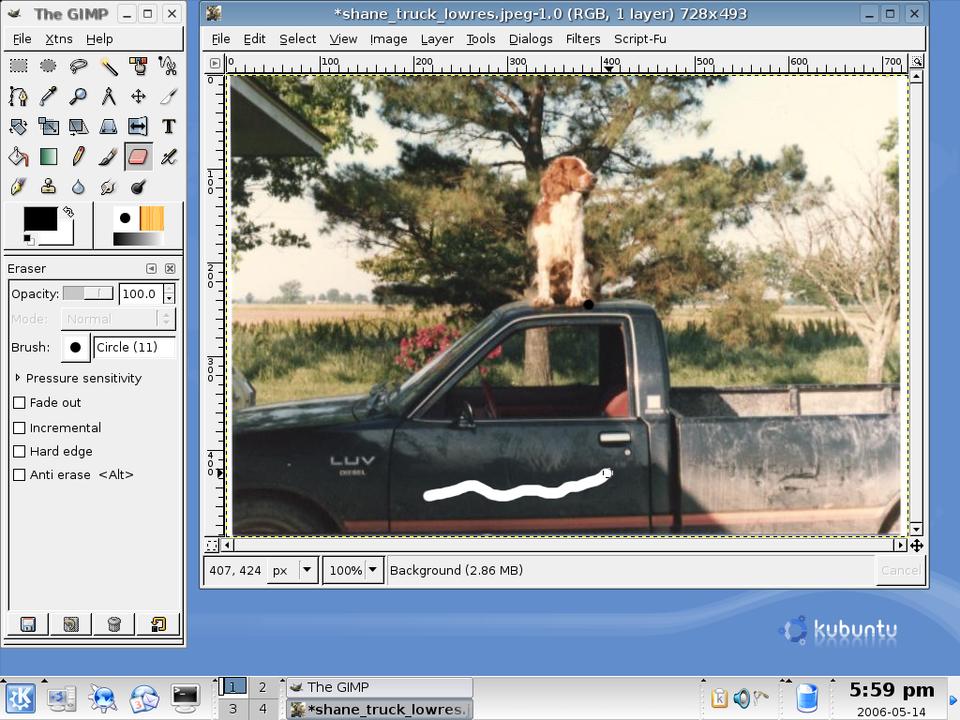Expand the Pressure sensitivity section
Viewport: 960px width, 720px height.
tap(18, 378)
